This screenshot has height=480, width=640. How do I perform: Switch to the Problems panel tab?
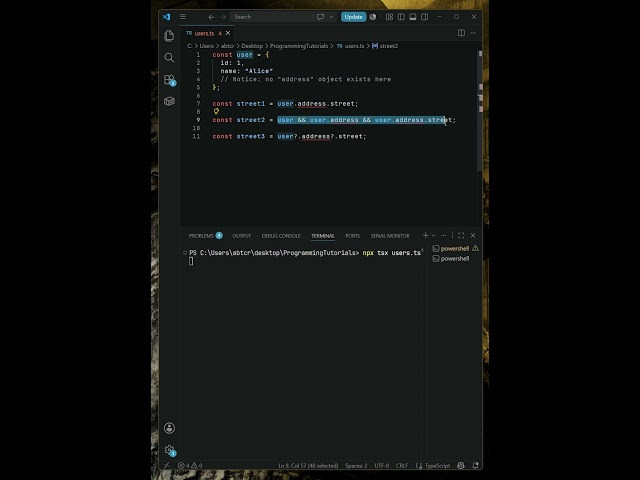pyautogui.click(x=205, y=236)
